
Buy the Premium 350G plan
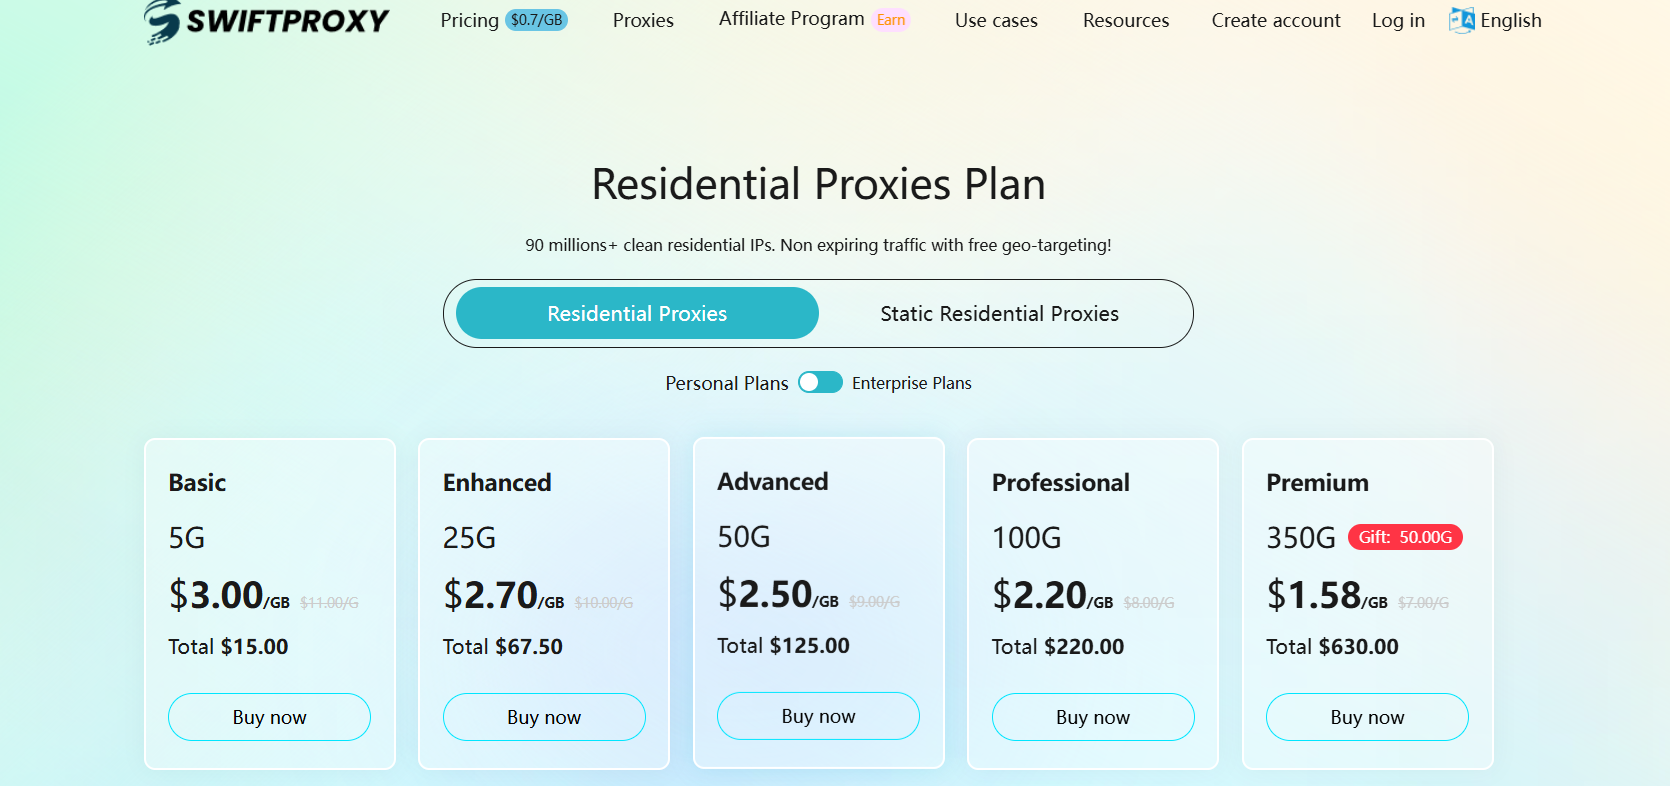coord(1367,717)
